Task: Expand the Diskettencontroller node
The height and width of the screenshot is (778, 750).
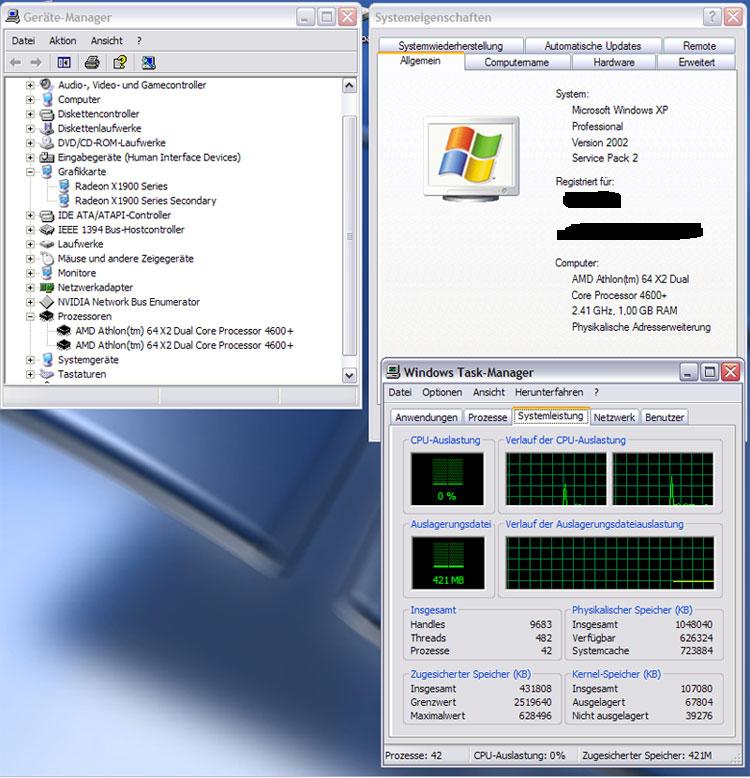Action: point(30,114)
